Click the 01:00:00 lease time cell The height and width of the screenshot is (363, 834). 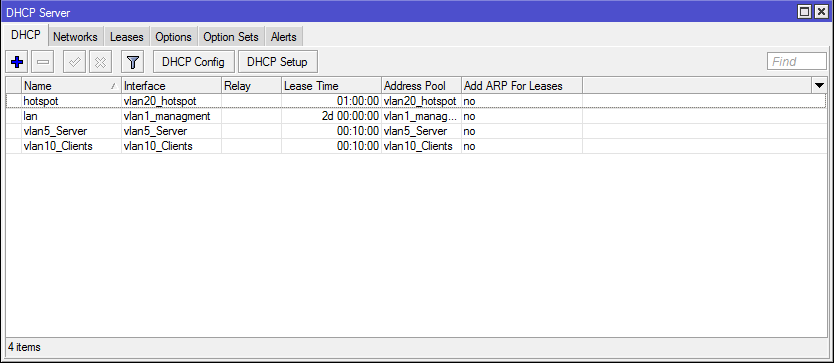click(x=331, y=101)
